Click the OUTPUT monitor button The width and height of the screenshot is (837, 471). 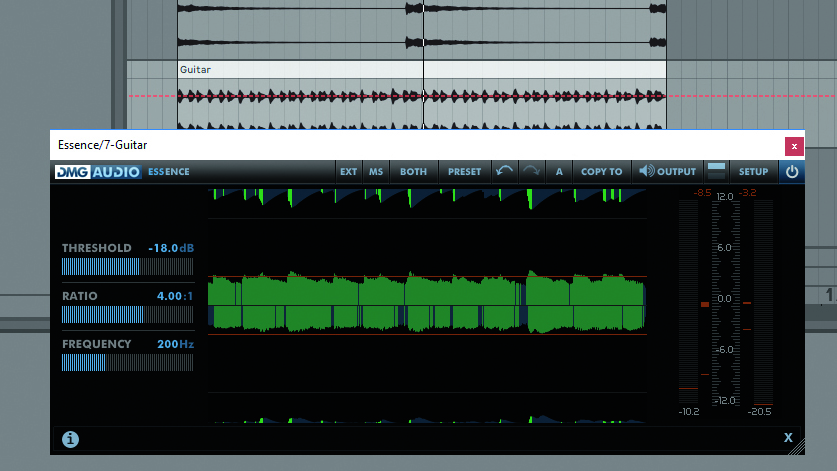[x=668, y=171]
